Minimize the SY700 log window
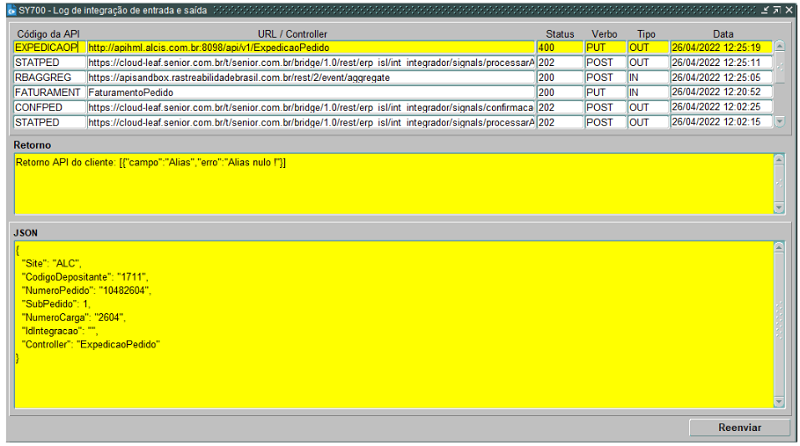 (x=765, y=10)
